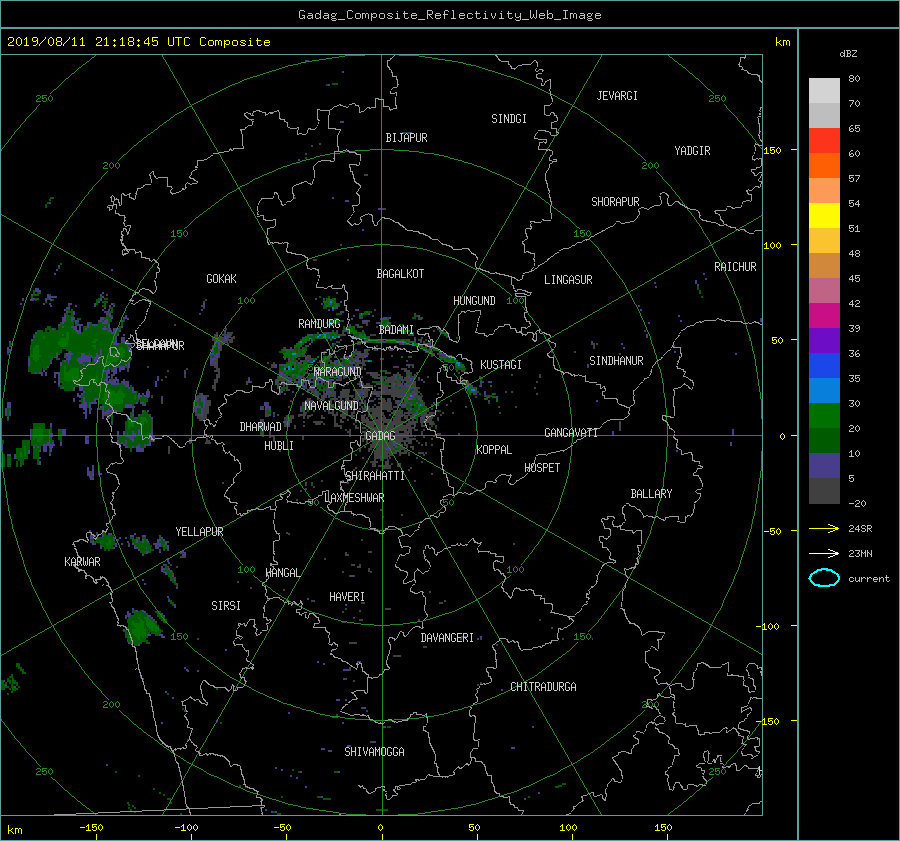Click the KOPPAL city label

[494, 450]
